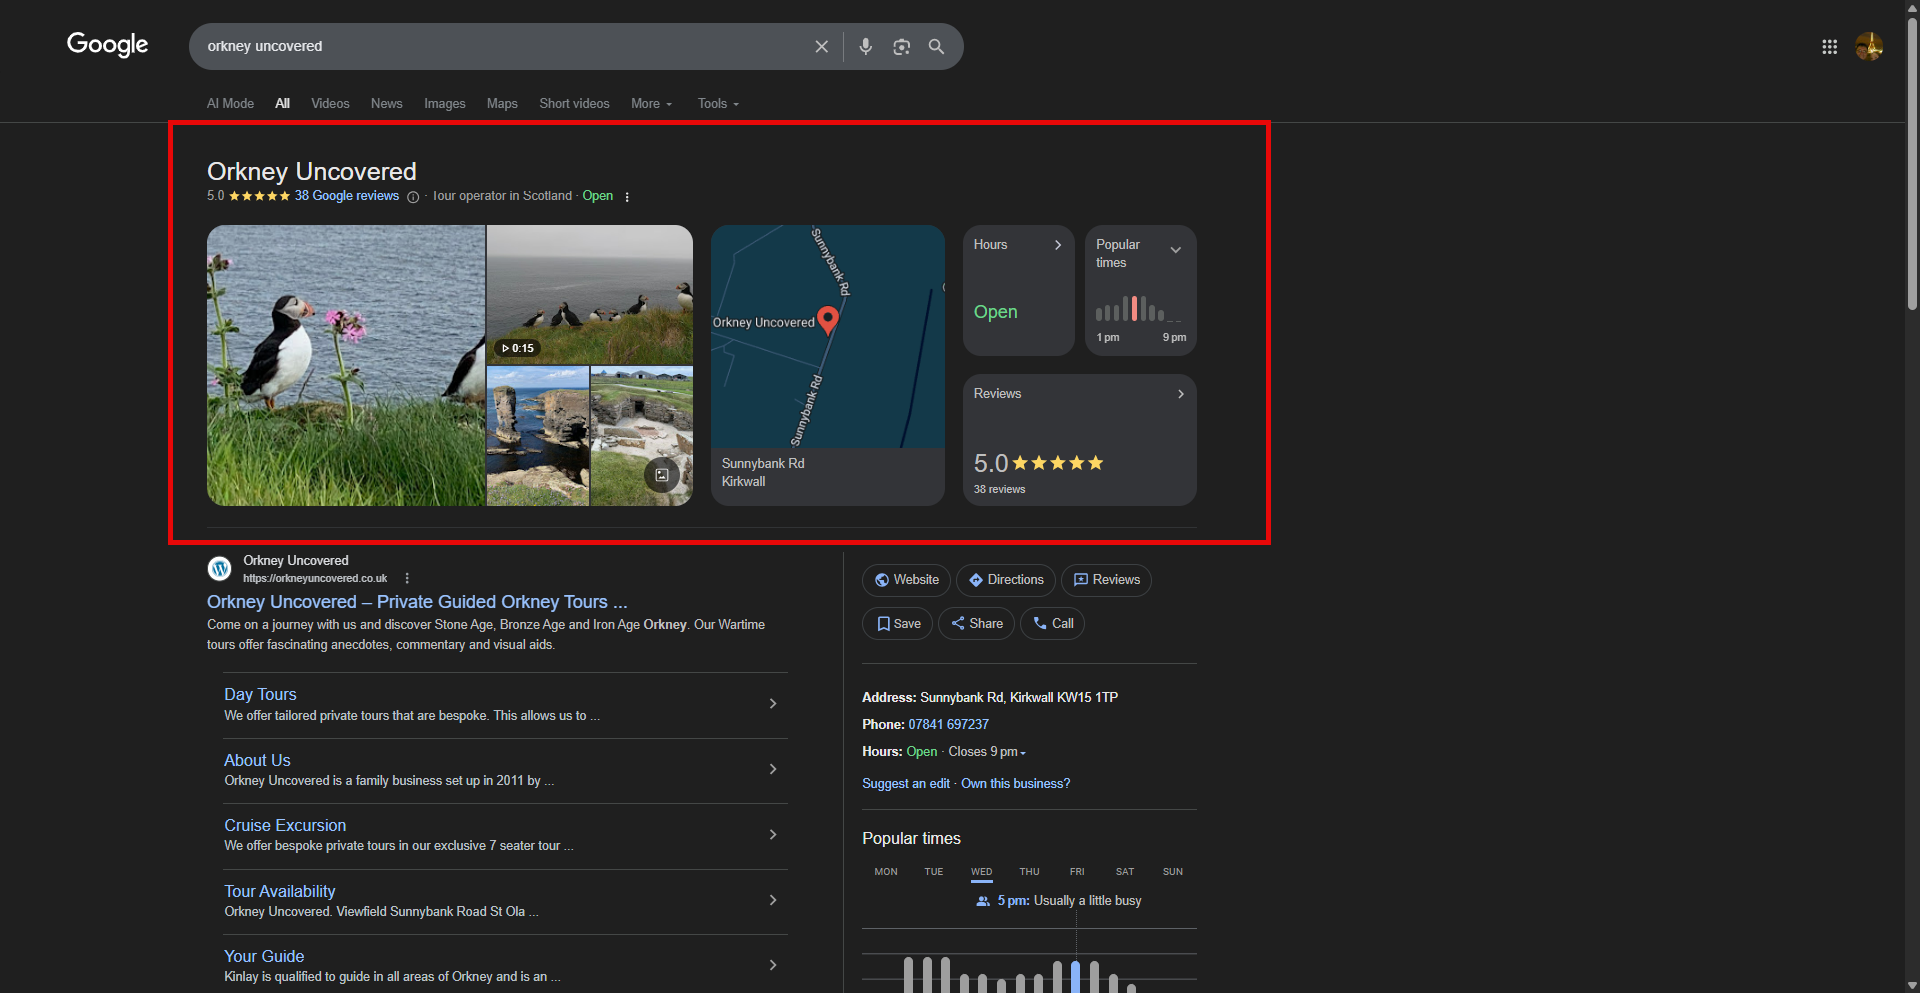The height and width of the screenshot is (993, 1920).
Task: Select MON in Popular times
Action: [886, 872]
